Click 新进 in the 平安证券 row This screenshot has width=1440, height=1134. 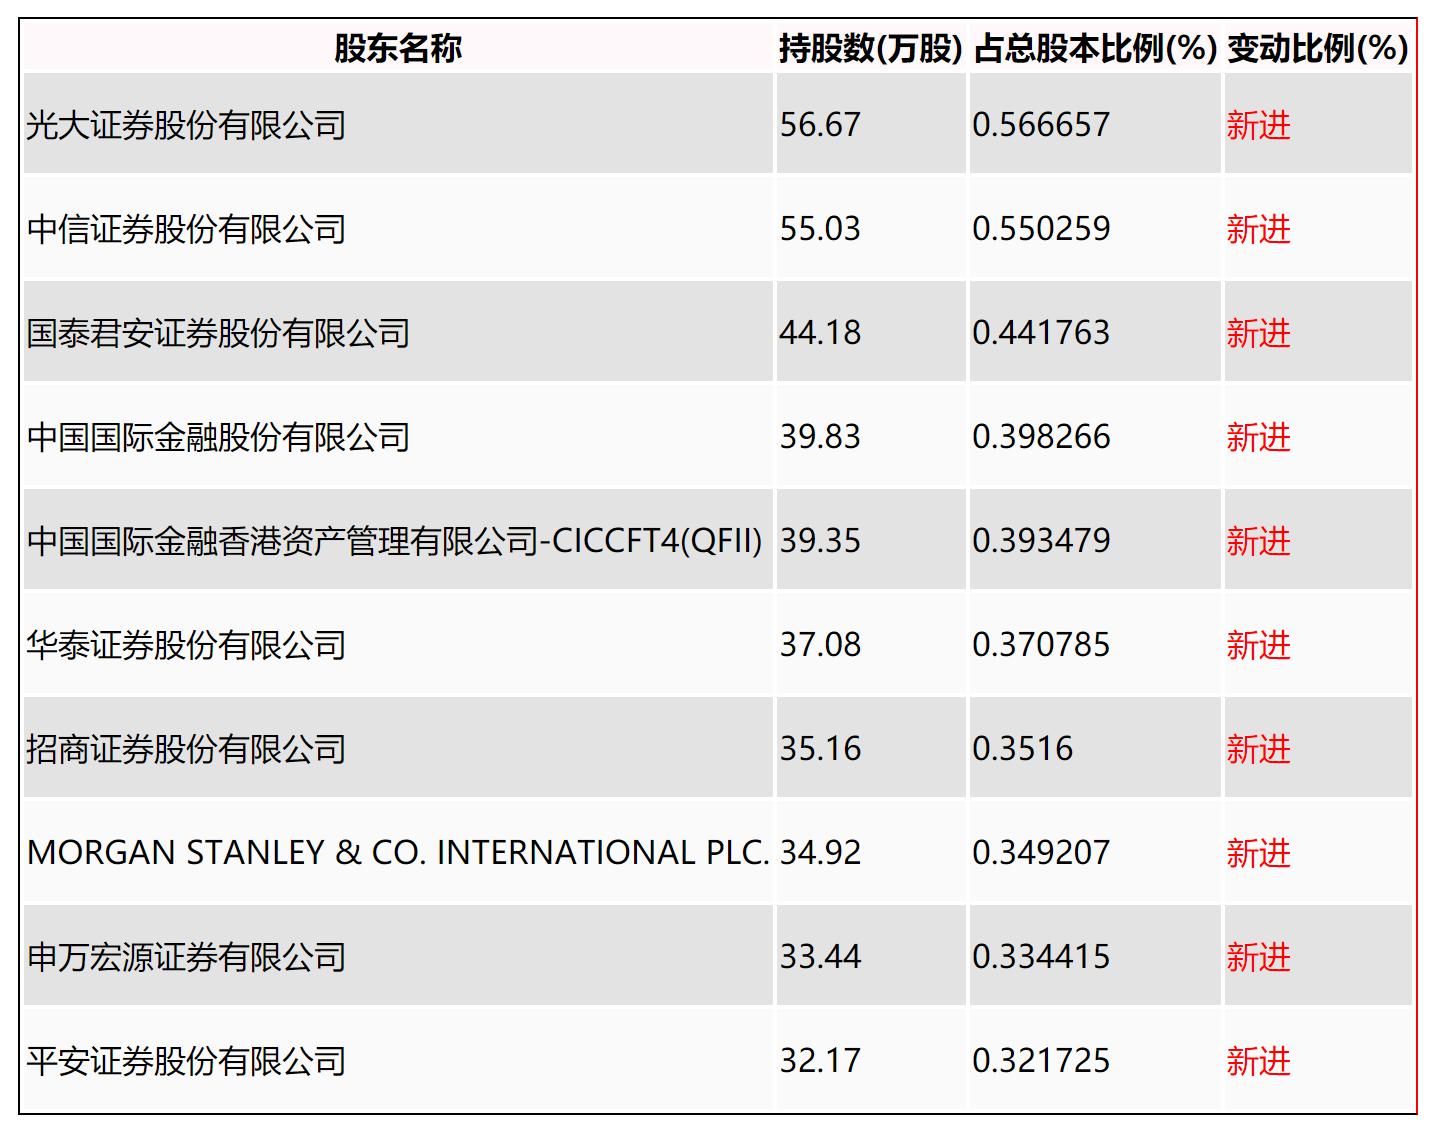click(x=1258, y=1061)
